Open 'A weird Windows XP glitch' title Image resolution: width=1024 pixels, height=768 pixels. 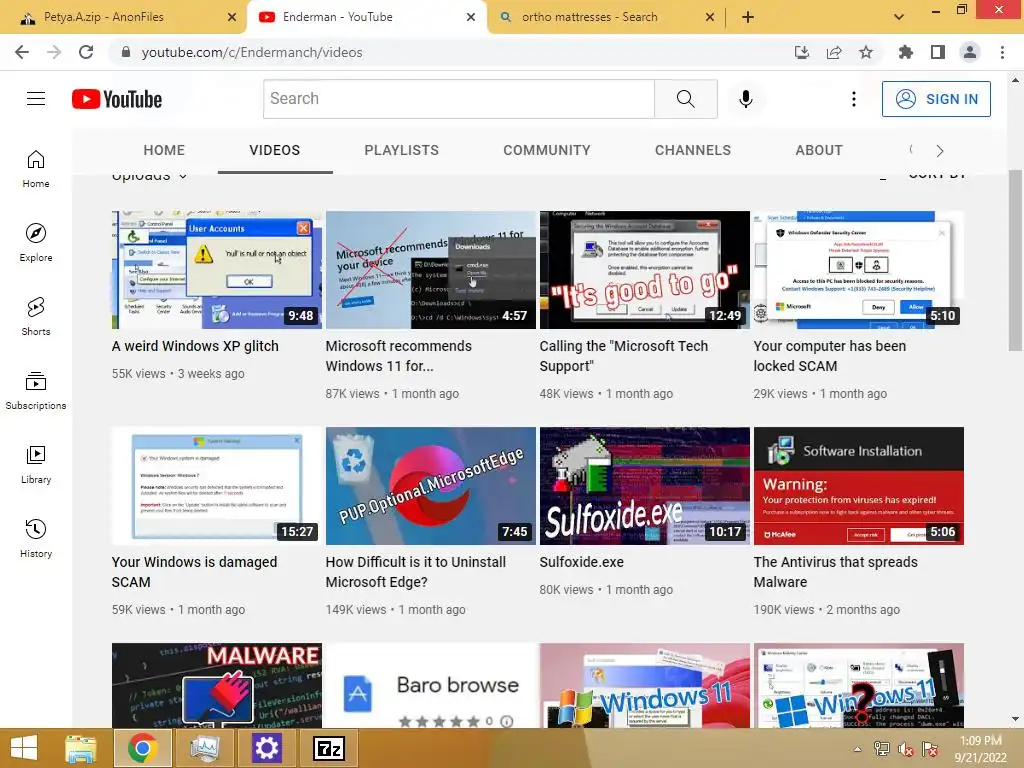point(195,346)
